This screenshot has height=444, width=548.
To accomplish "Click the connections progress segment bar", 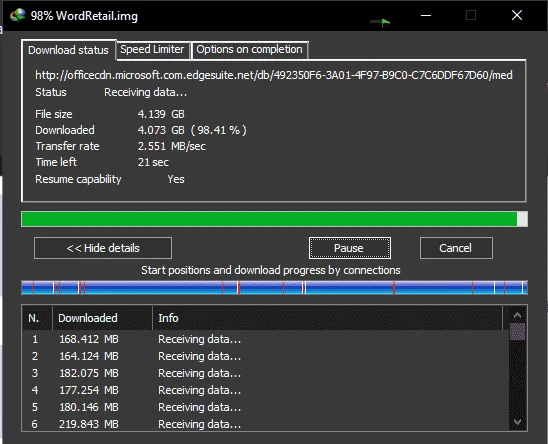I will tap(274, 287).
